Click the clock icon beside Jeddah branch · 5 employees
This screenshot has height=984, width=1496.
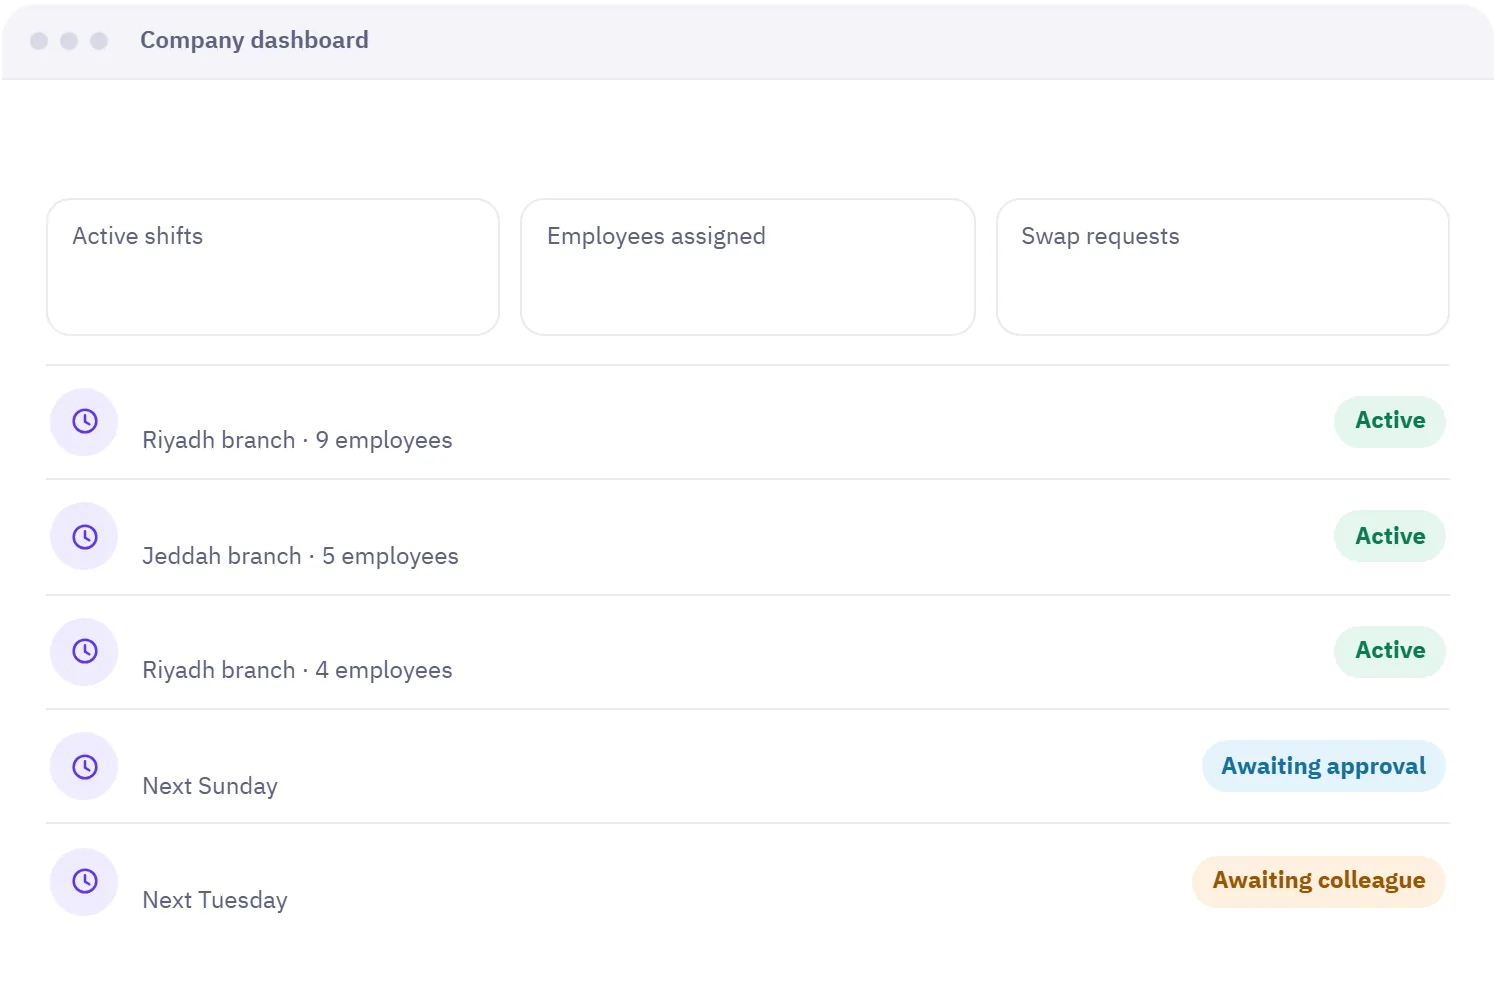click(85, 537)
